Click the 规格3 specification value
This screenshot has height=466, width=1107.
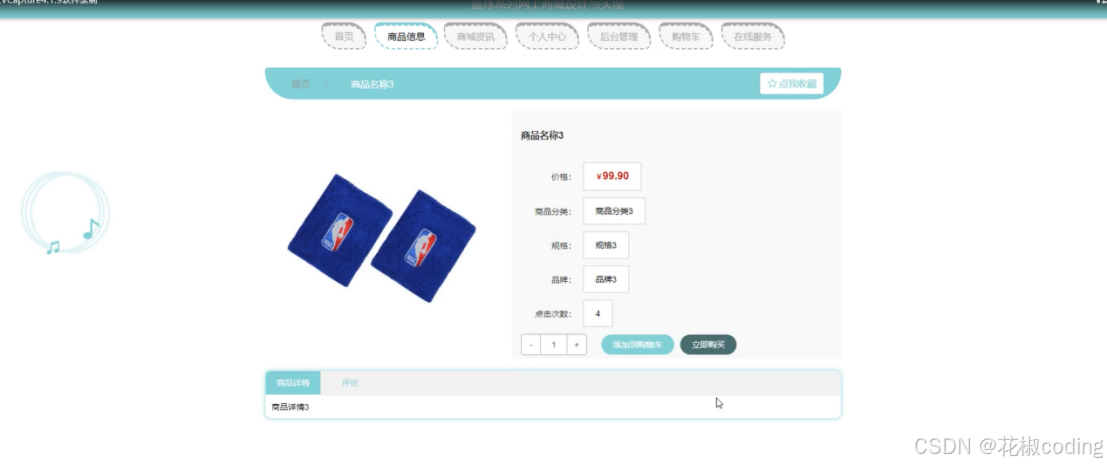(x=606, y=245)
